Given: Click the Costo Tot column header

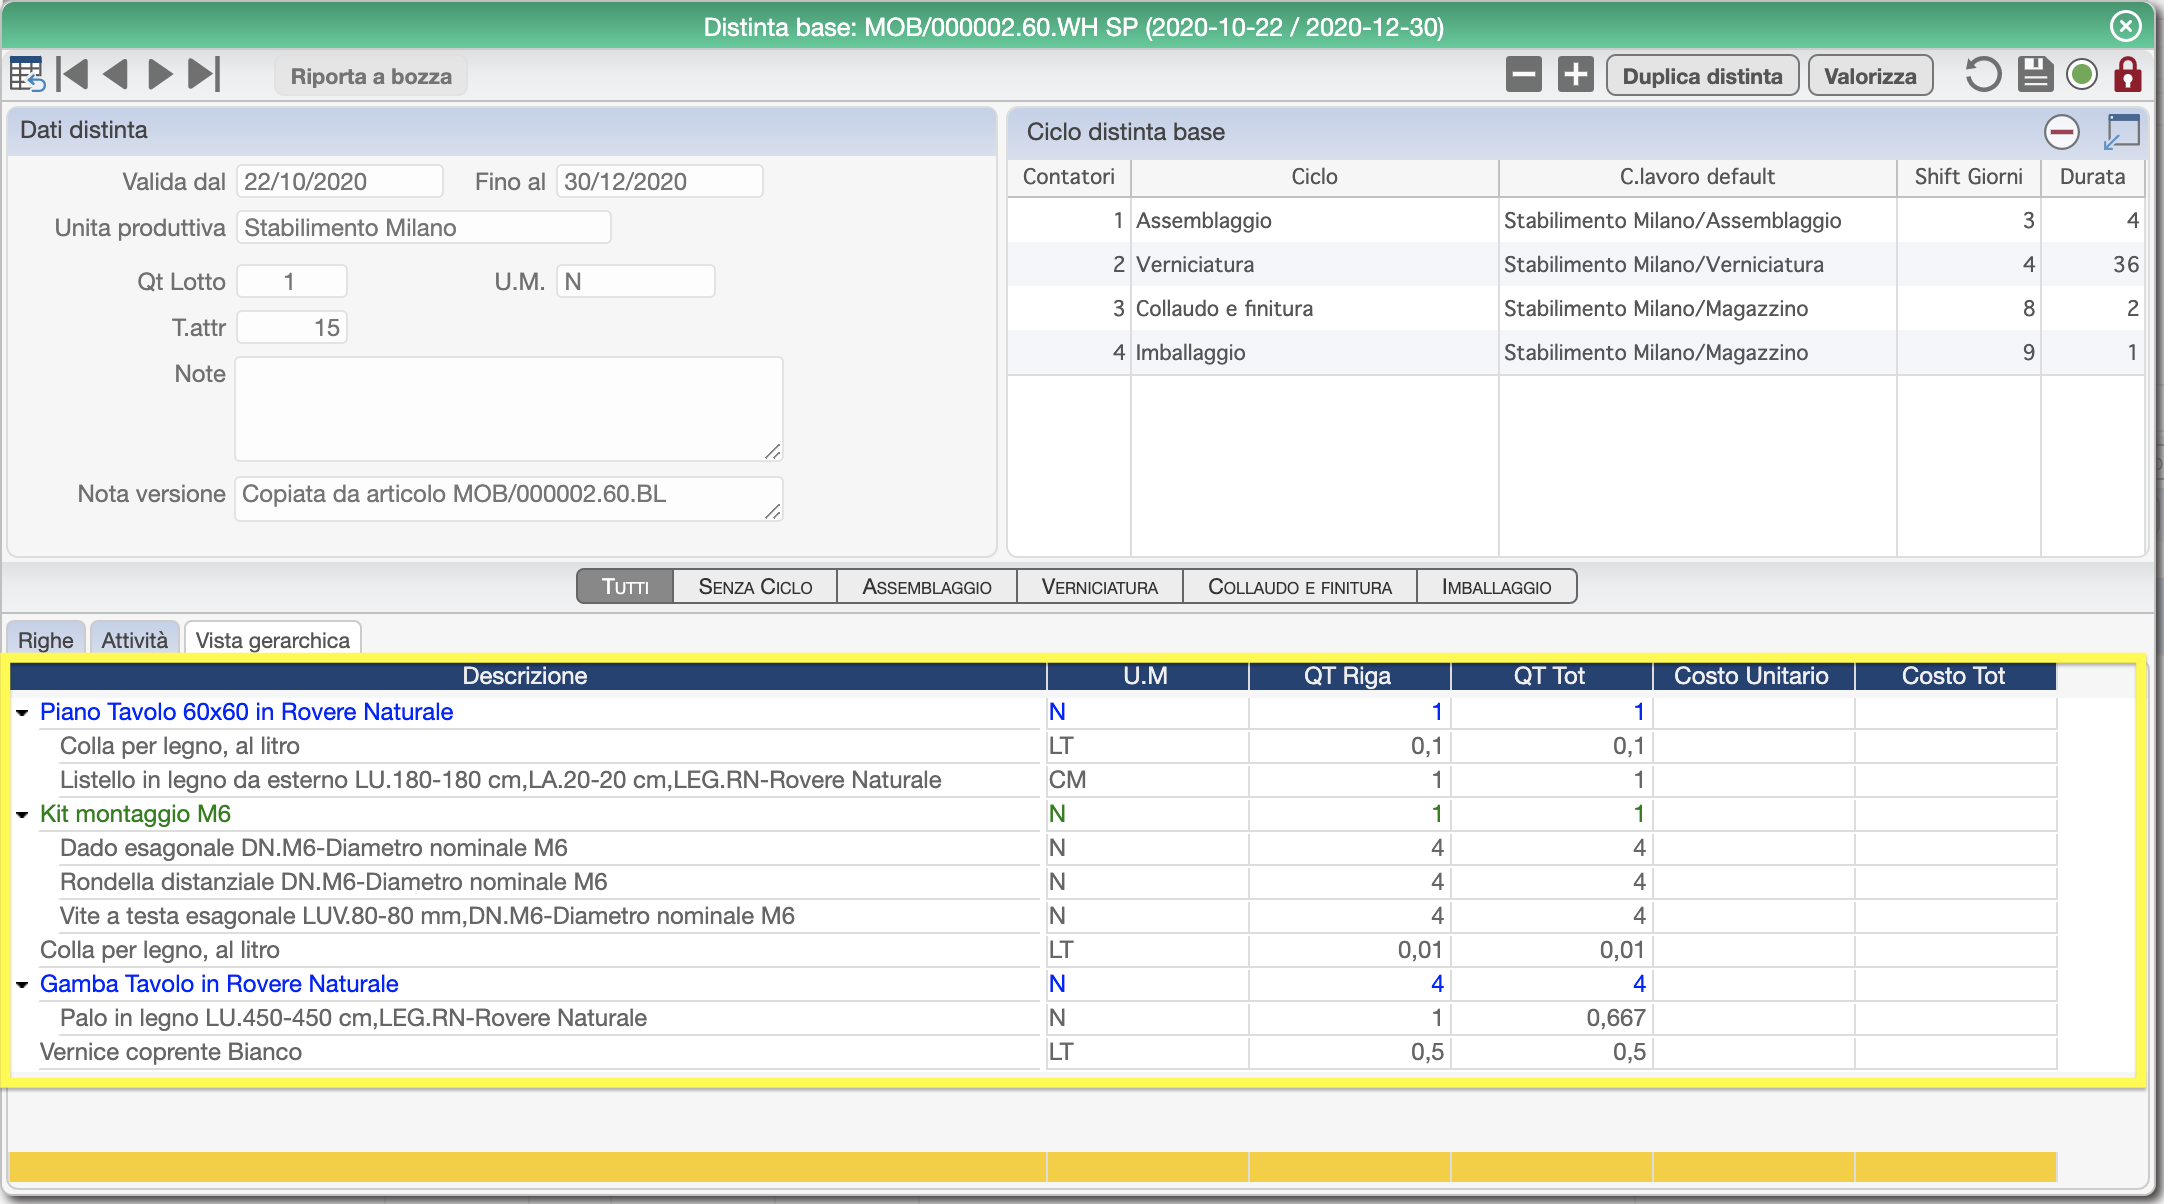Looking at the screenshot, I should tap(1954, 676).
